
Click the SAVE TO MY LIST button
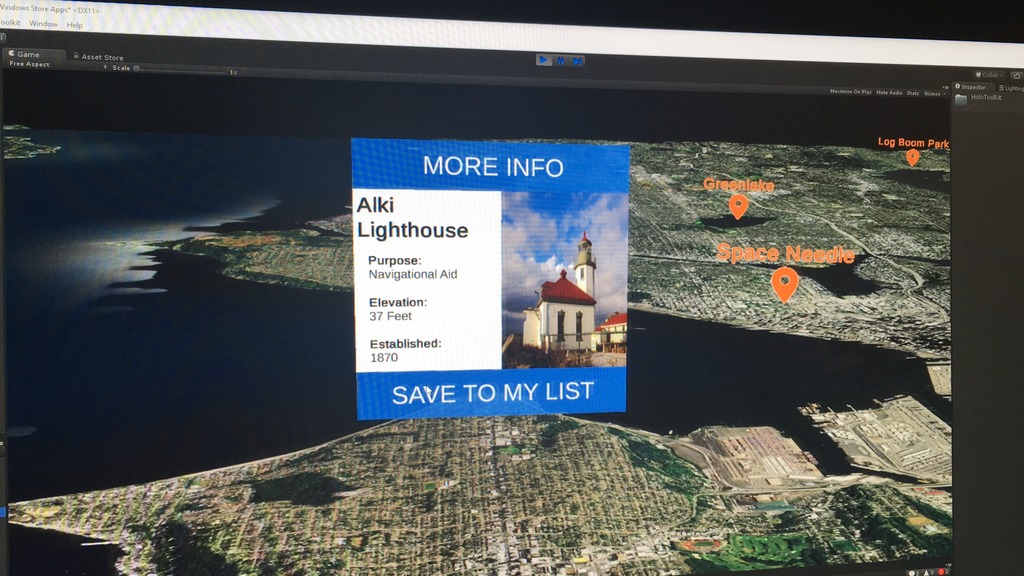[x=492, y=392]
